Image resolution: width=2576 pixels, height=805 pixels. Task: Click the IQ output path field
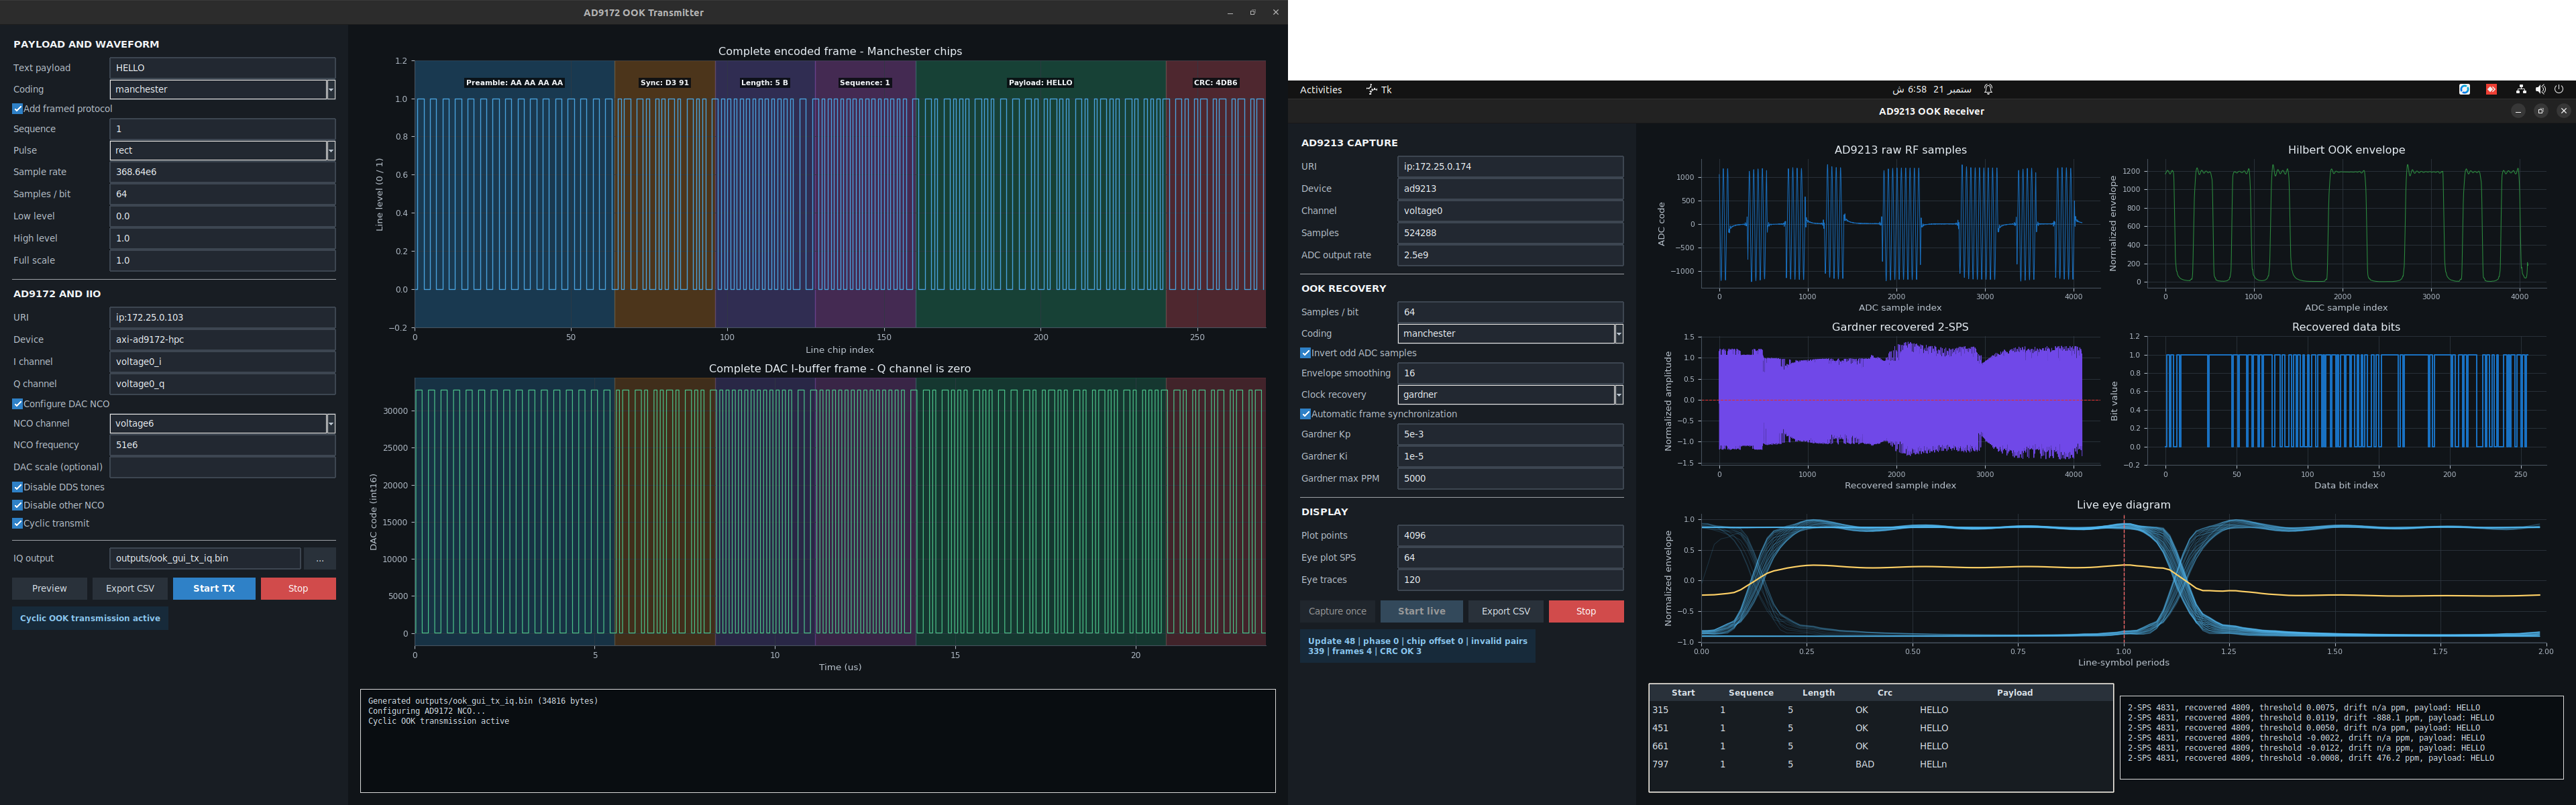[x=205, y=558]
